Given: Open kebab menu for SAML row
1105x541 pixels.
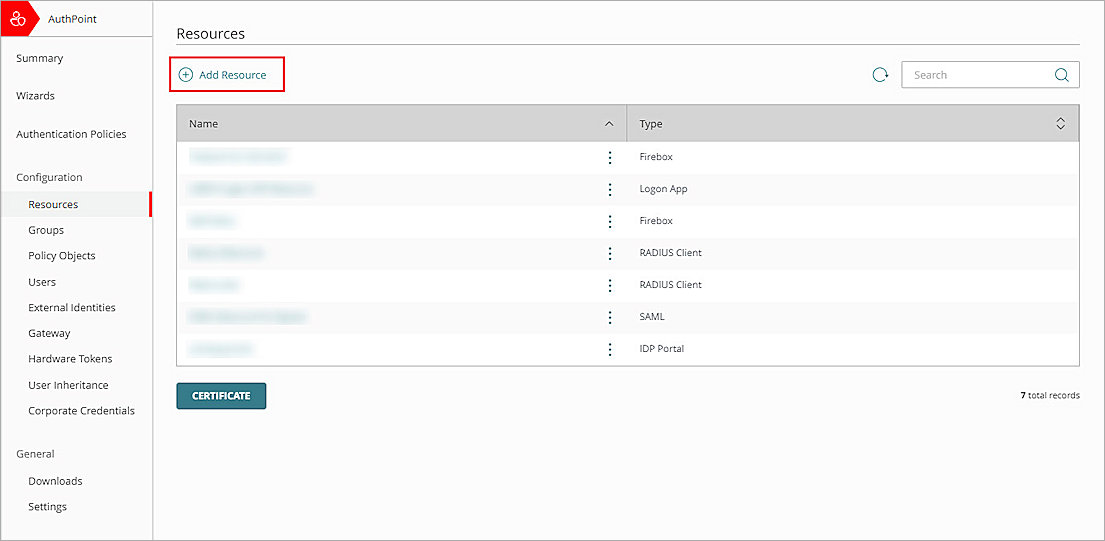Looking at the screenshot, I should (610, 317).
